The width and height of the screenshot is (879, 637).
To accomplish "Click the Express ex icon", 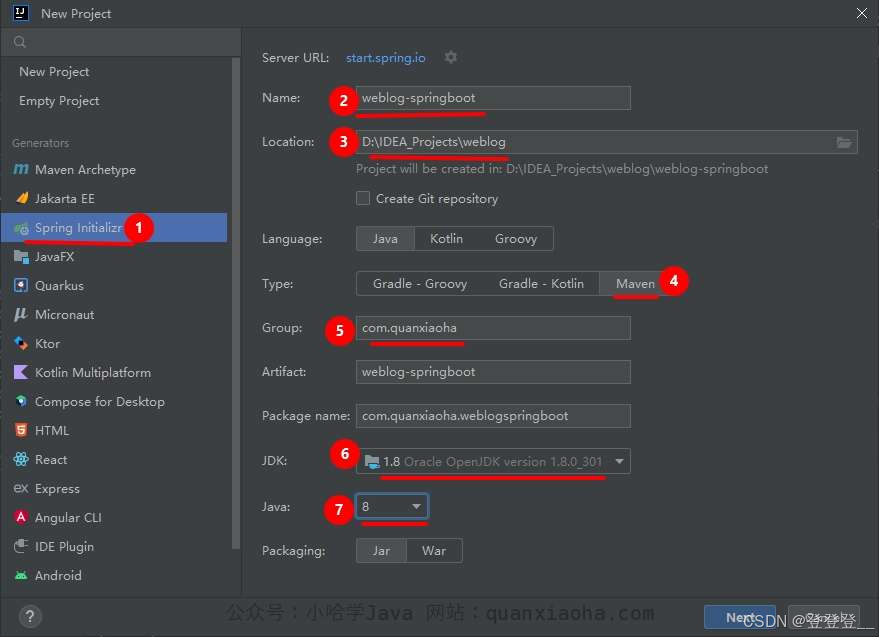I will [x=21, y=488].
